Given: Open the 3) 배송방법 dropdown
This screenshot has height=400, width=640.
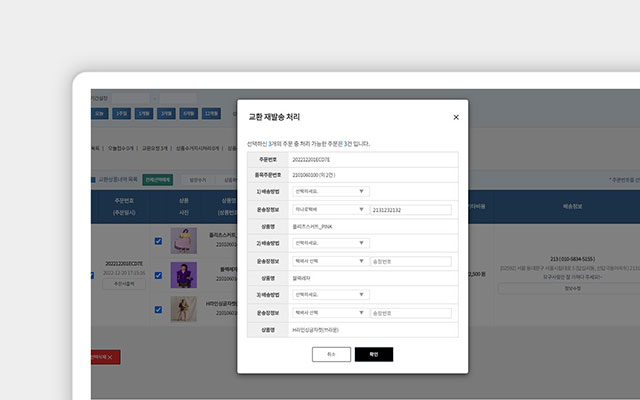Looking at the screenshot, I should point(329,295).
